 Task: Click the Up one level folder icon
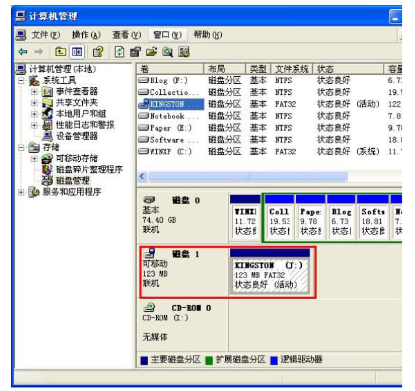60,52
